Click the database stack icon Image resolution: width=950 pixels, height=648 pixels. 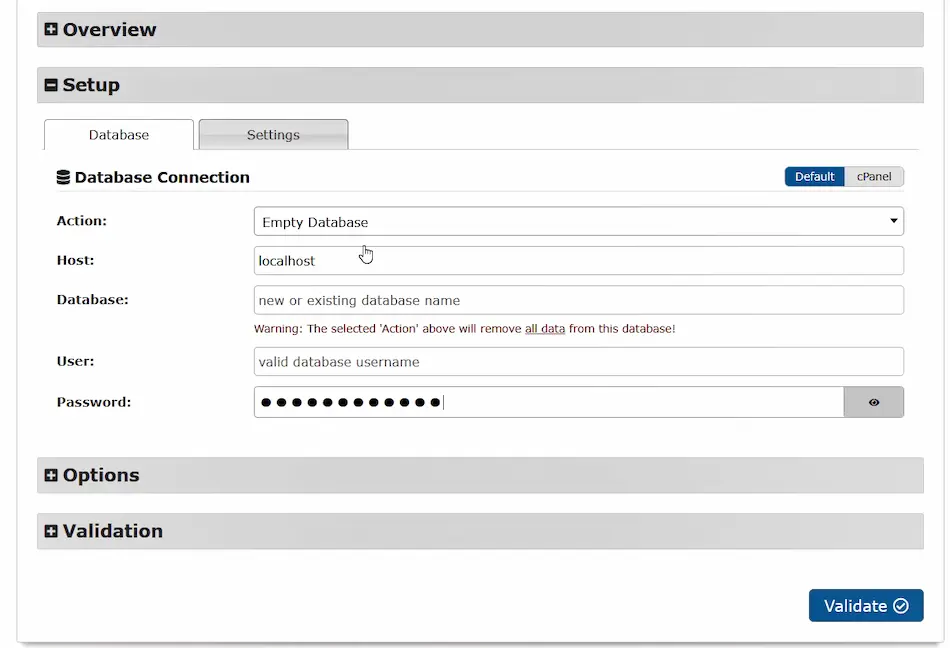[x=63, y=178]
